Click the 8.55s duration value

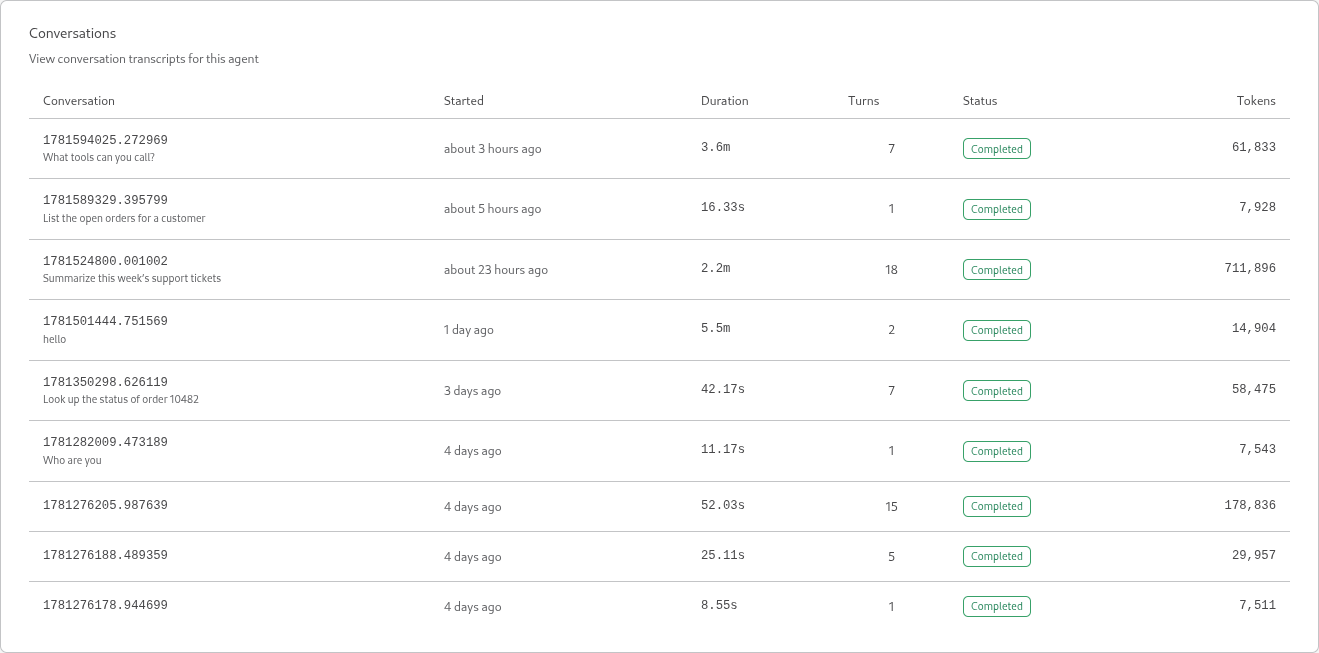719,605
